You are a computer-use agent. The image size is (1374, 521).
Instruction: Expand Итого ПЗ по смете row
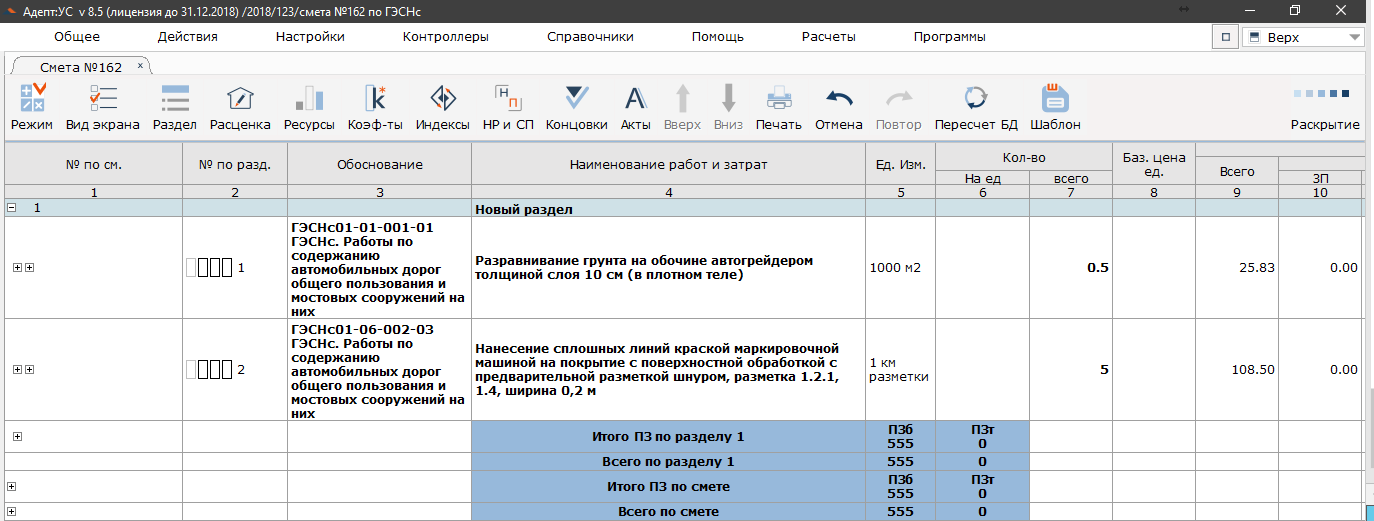point(12,486)
